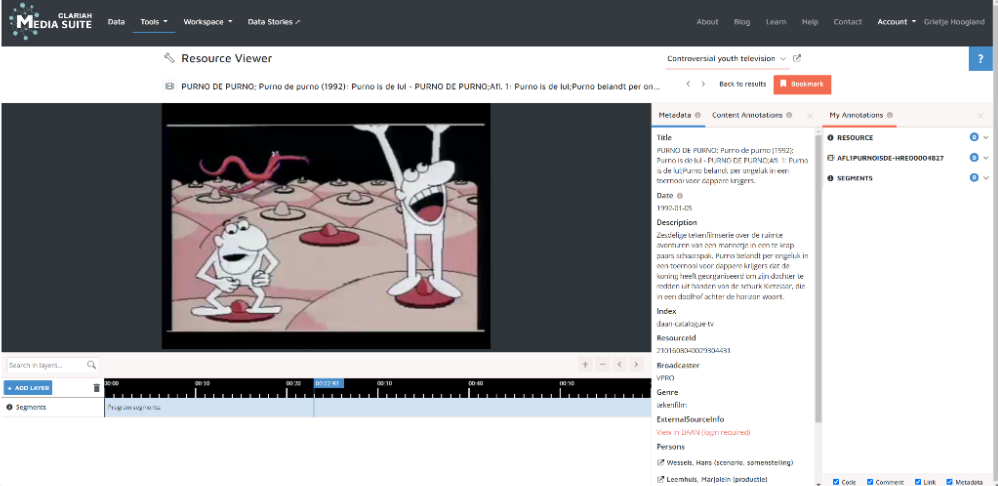Switch to the Content Annotations tab
This screenshot has width=998, height=486.
coord(747,116)
